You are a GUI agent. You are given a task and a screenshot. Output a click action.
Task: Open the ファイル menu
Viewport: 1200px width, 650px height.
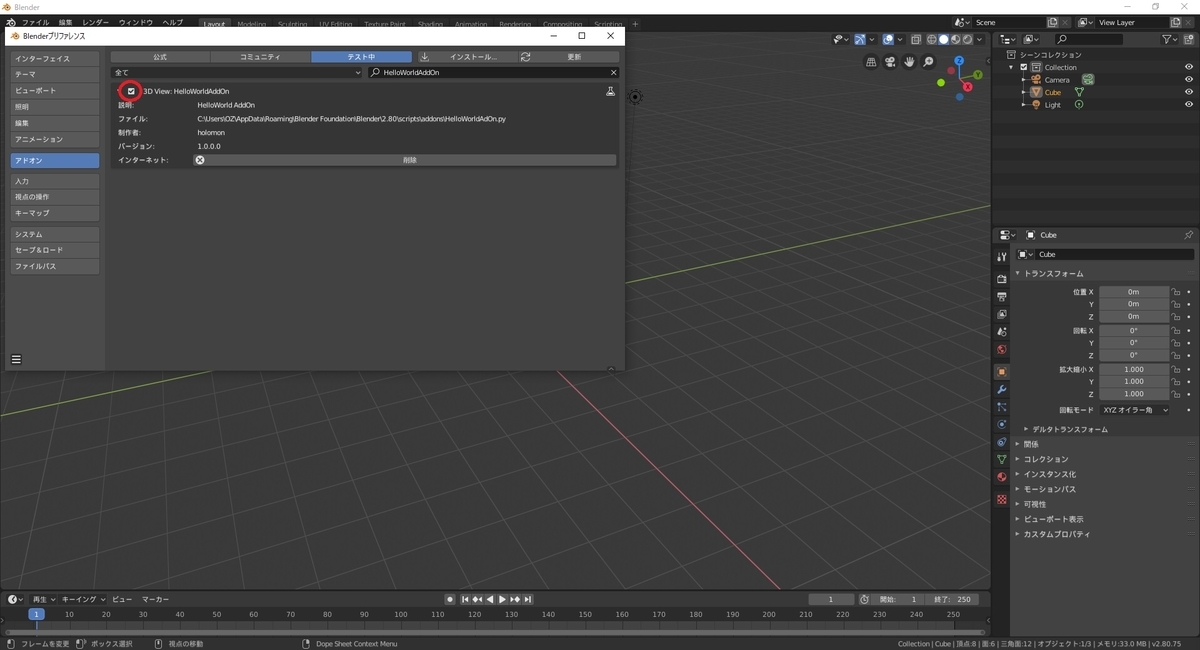click(x=35, y=22)
